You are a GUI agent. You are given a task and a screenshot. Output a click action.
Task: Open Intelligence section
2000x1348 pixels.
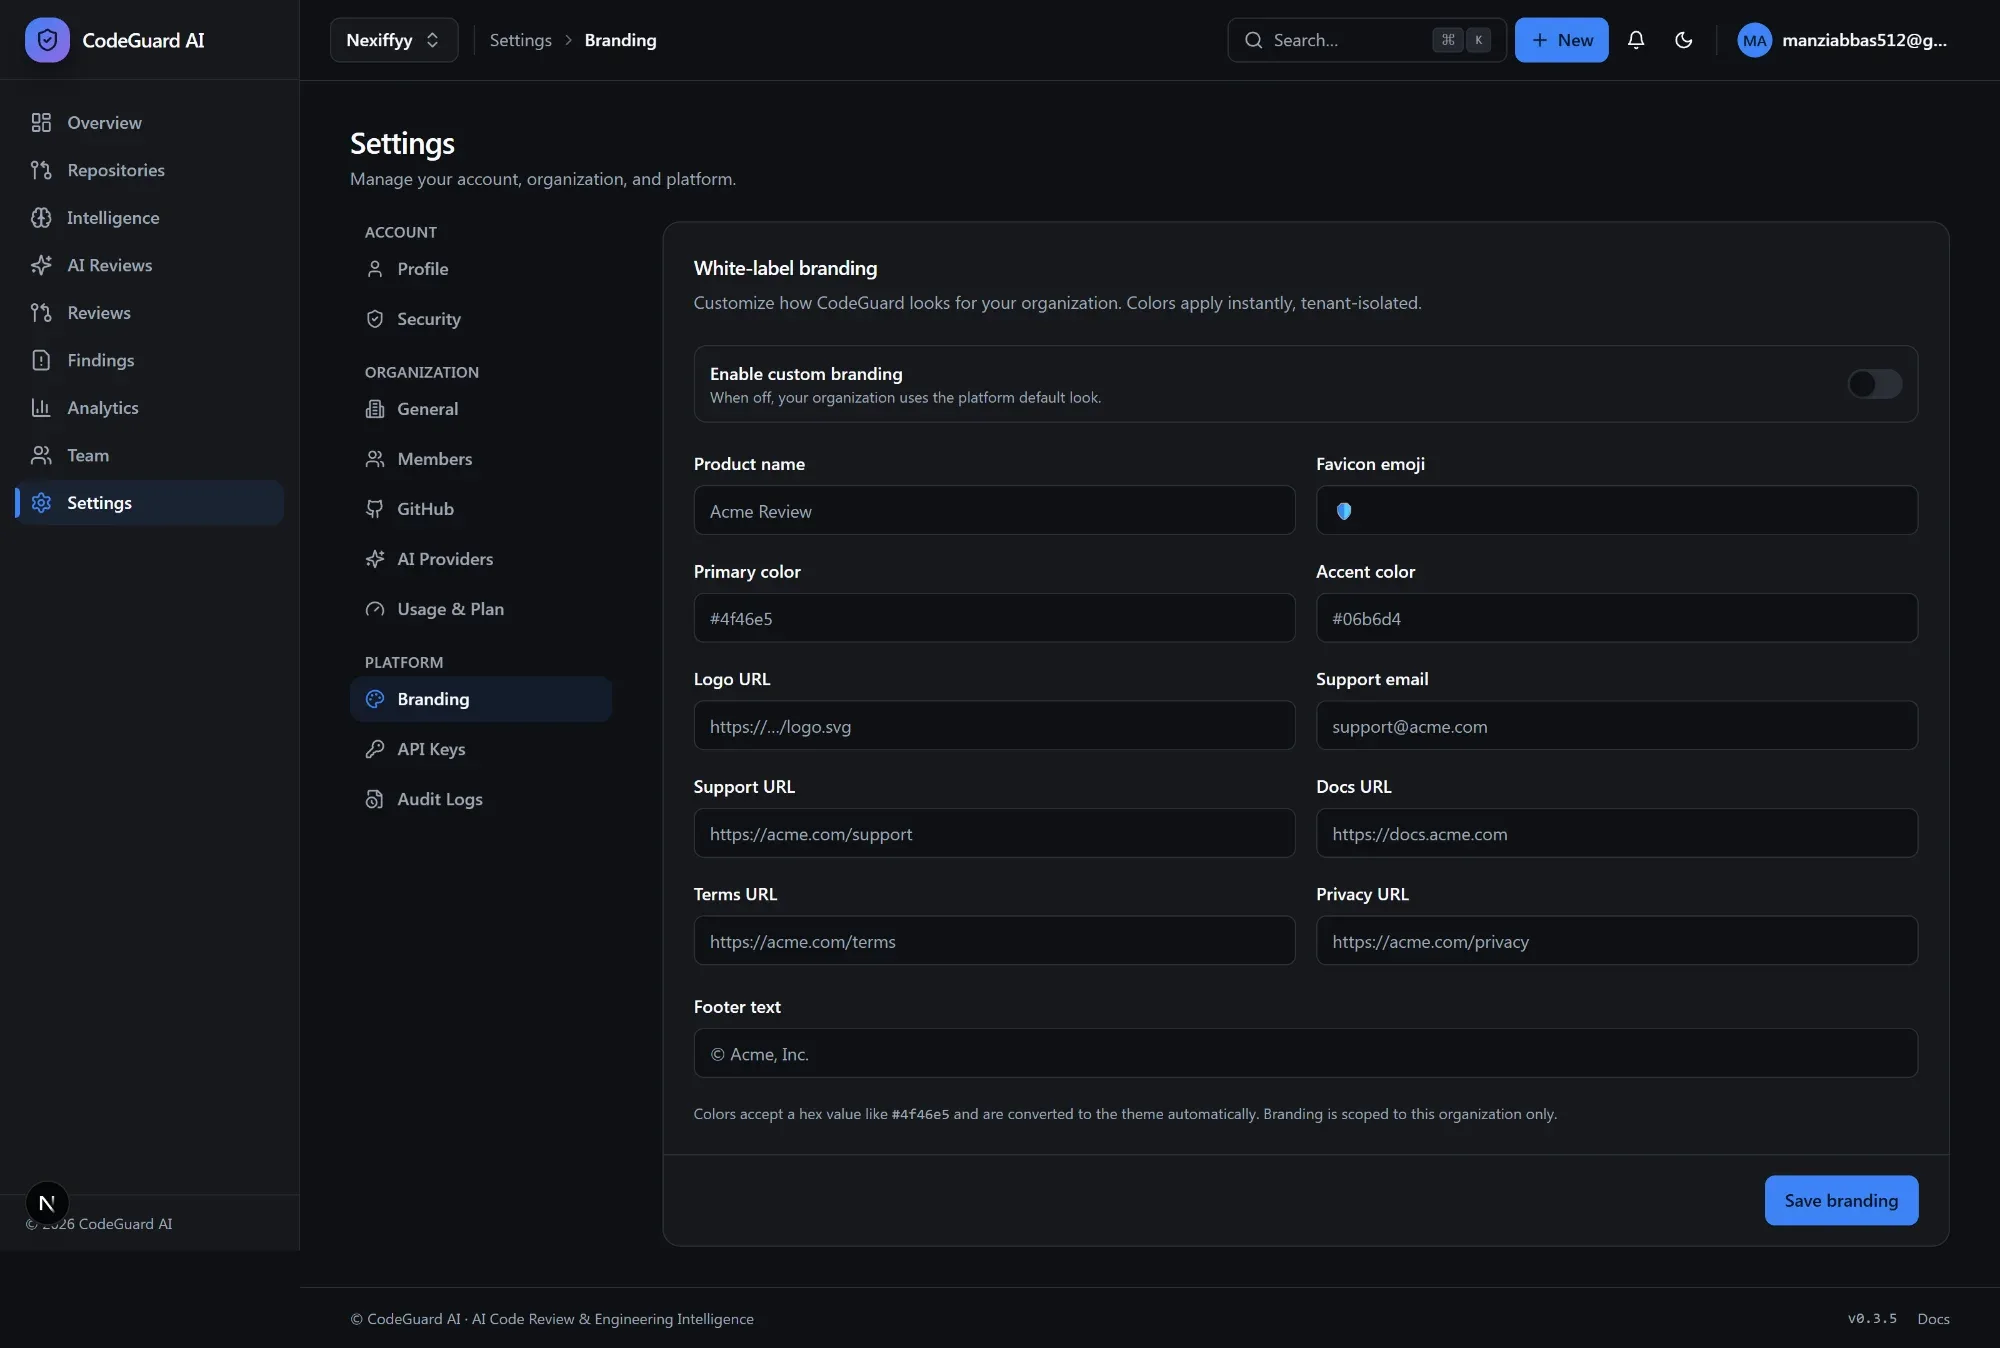click(x=150, y=218)
